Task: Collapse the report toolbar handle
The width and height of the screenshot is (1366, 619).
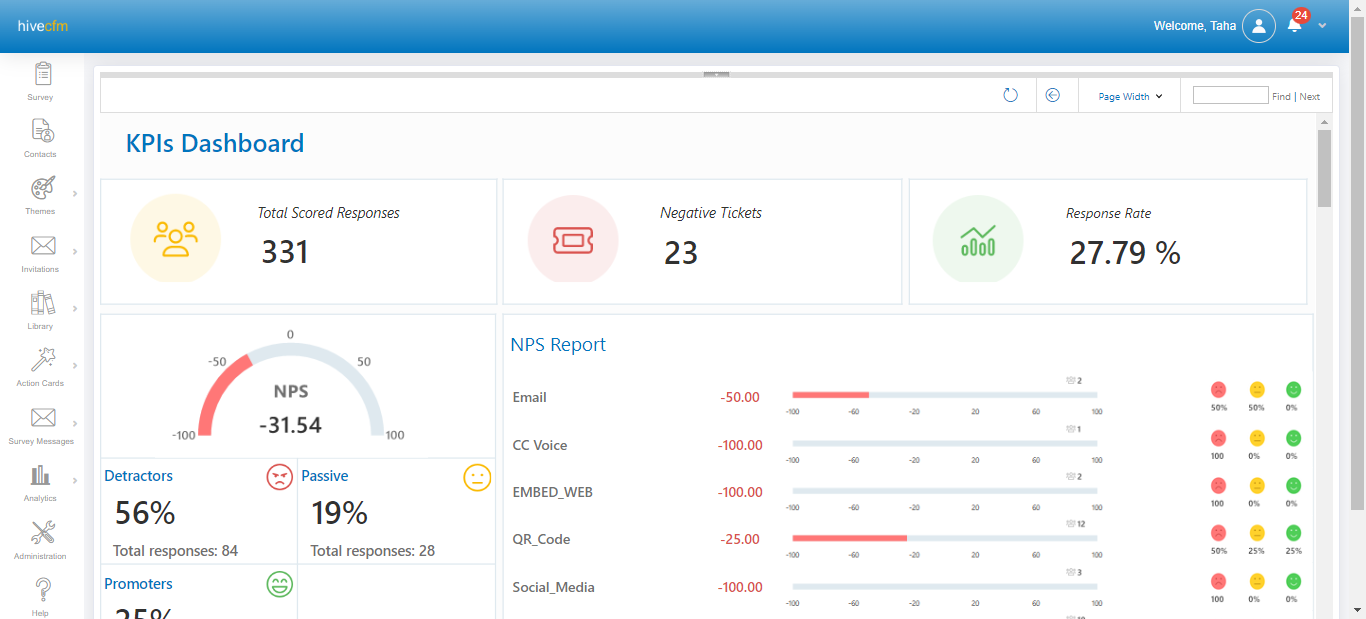Action: [x=716, y=74]
